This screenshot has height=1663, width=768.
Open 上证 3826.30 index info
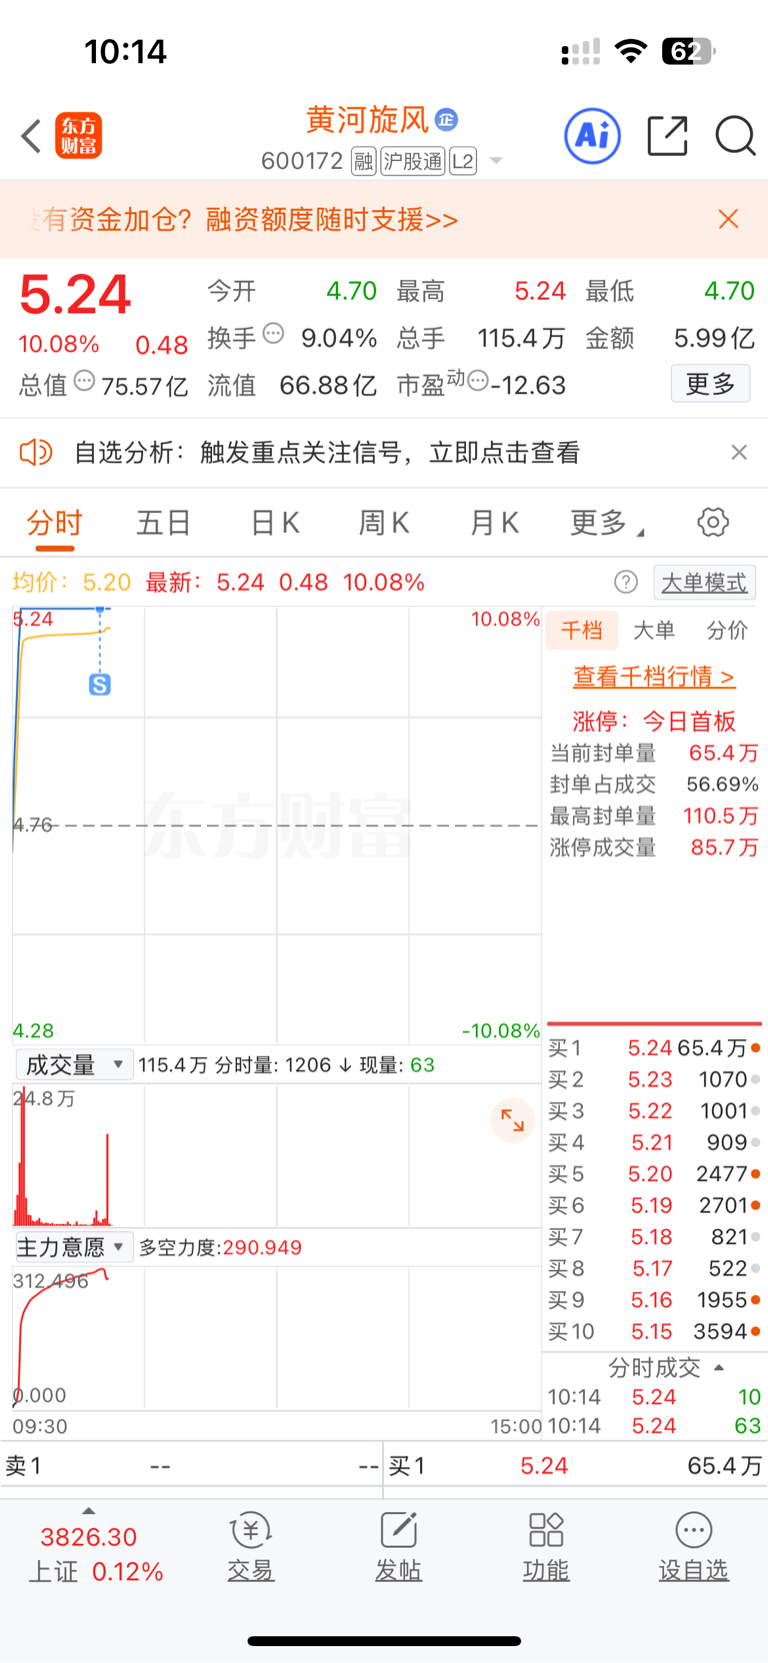coord(95,1554)
